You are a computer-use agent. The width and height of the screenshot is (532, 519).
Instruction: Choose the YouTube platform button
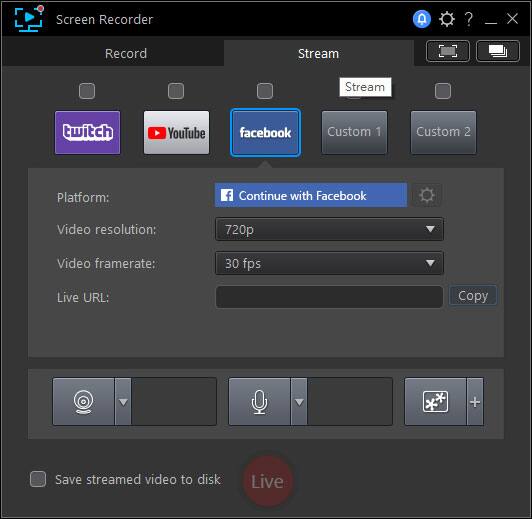tap(176, 132)
